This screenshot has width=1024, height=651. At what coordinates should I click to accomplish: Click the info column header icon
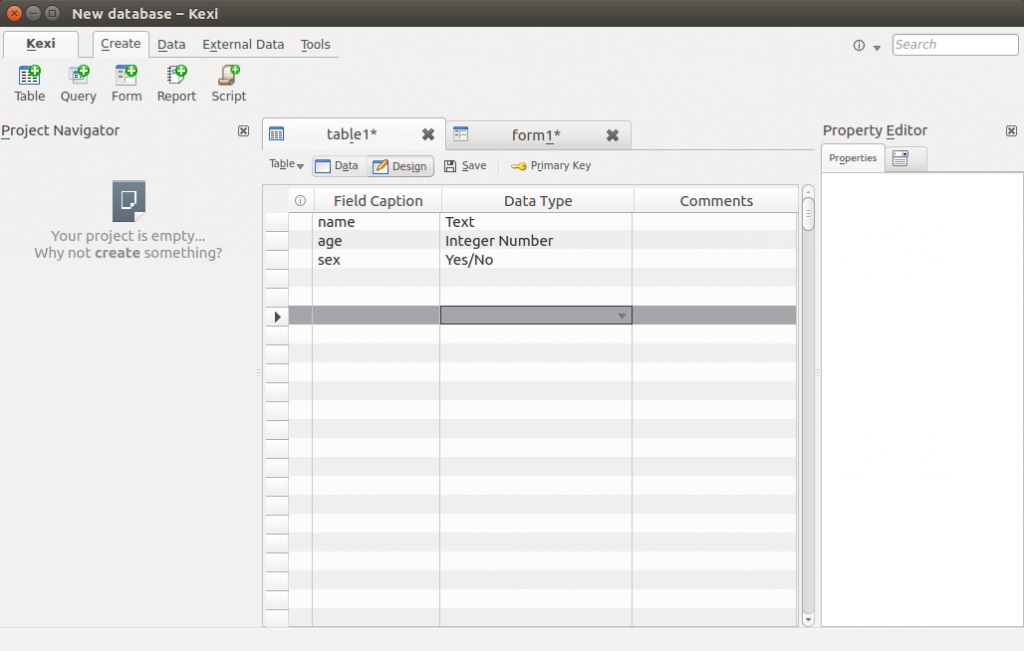click(300, 200)
